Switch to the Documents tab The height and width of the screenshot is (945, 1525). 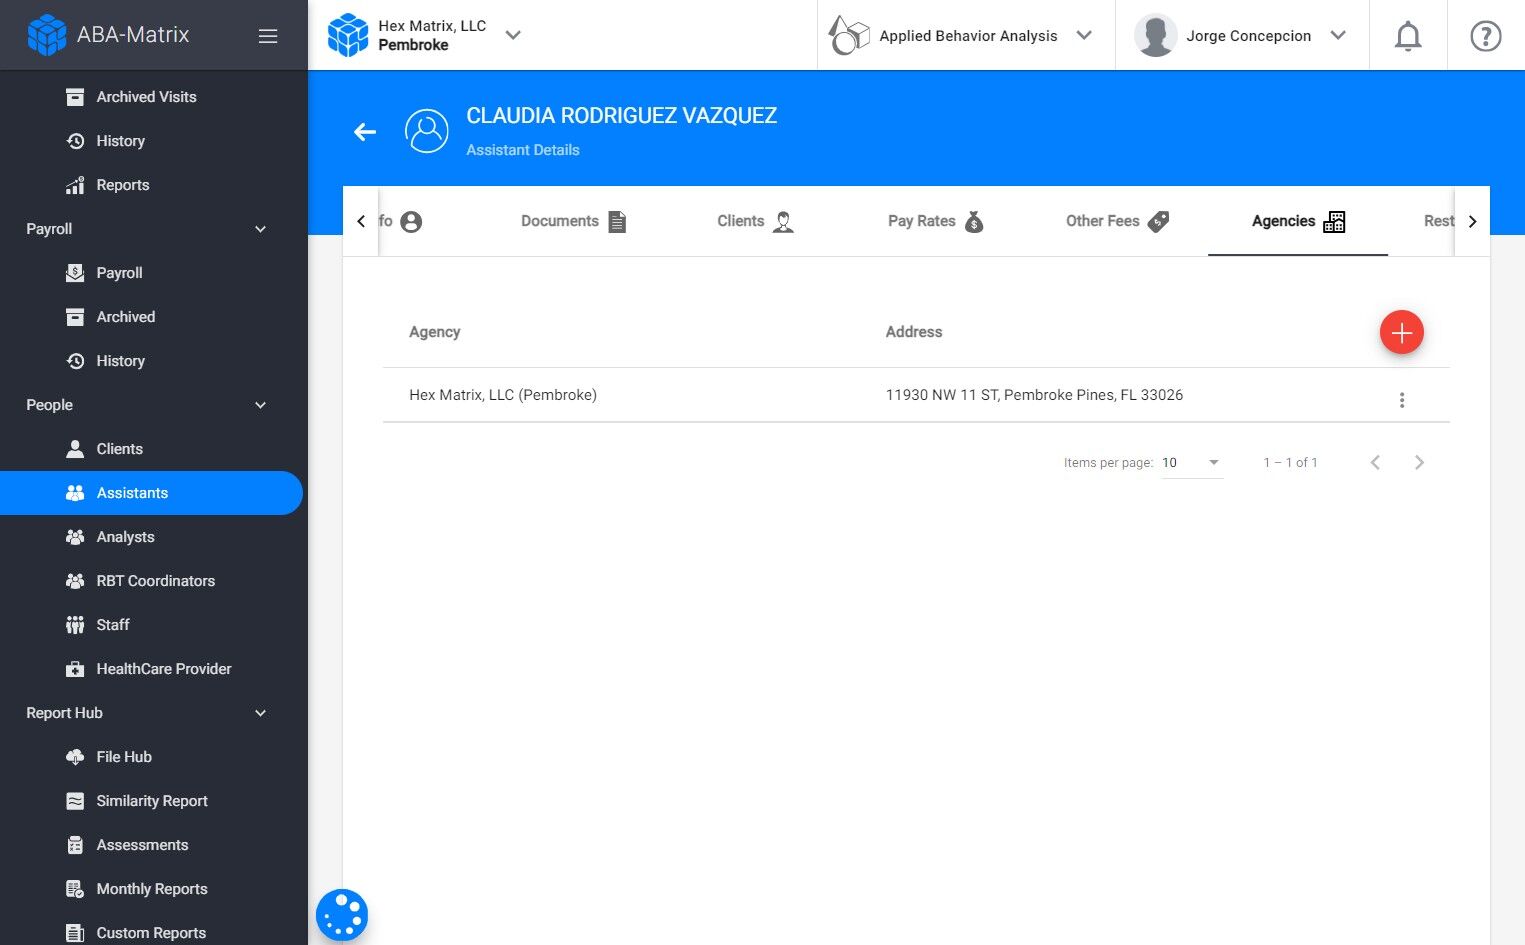coord(574,221)
